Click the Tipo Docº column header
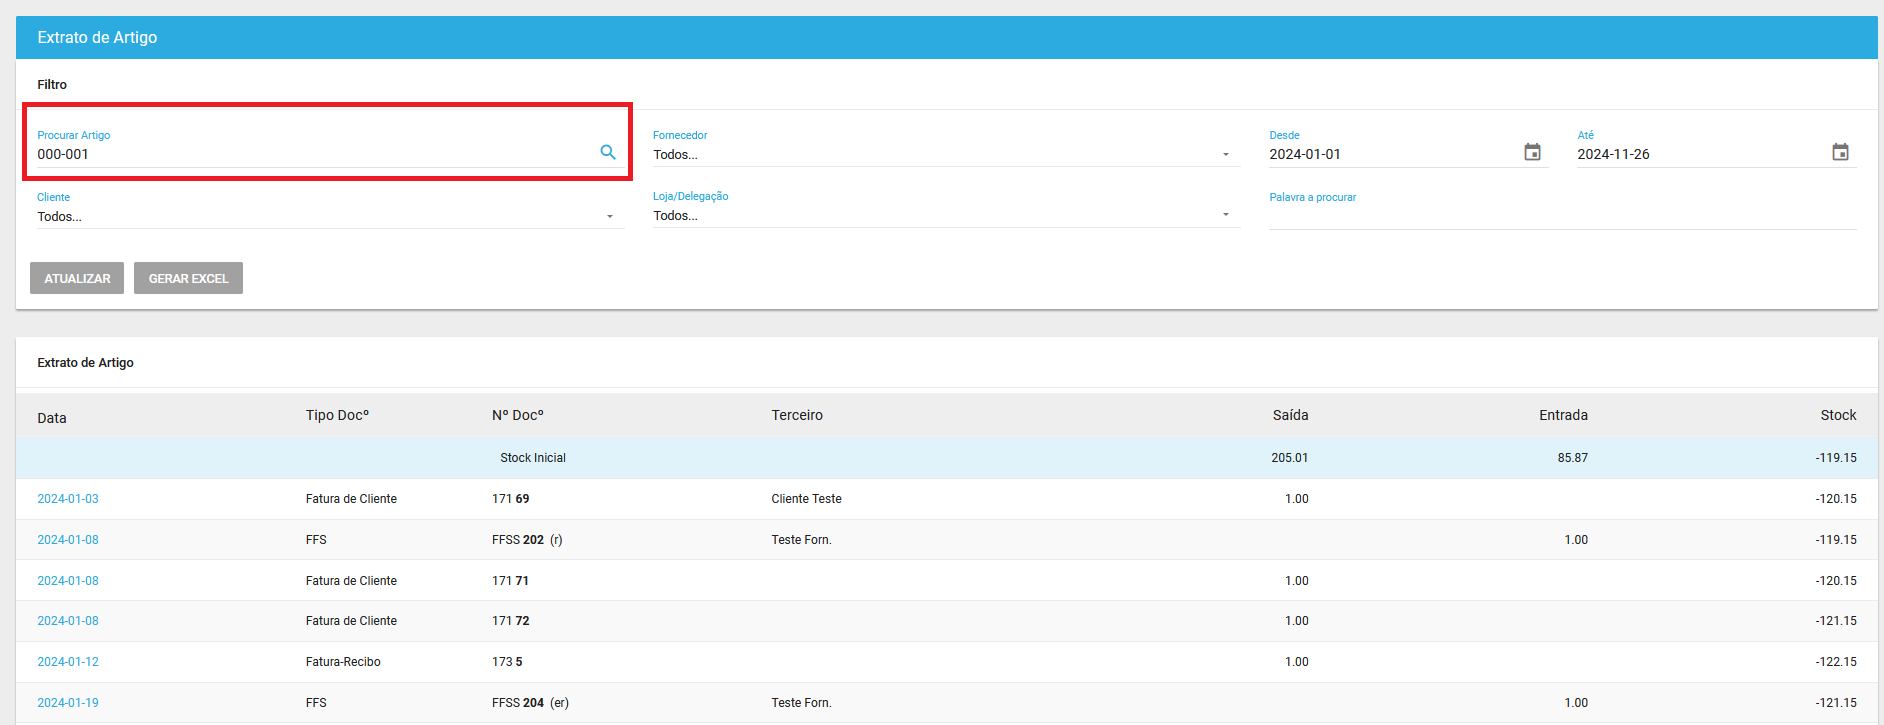This screenshot has height=725, width=1884. [x=337, y=415]
